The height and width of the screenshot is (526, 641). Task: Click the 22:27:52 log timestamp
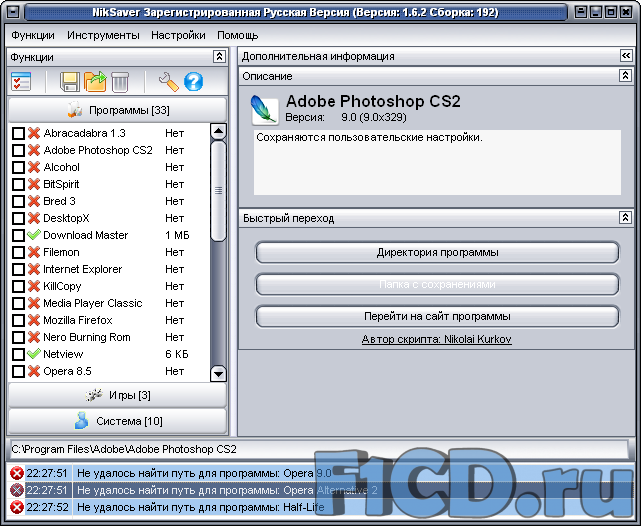click(47, 507)
